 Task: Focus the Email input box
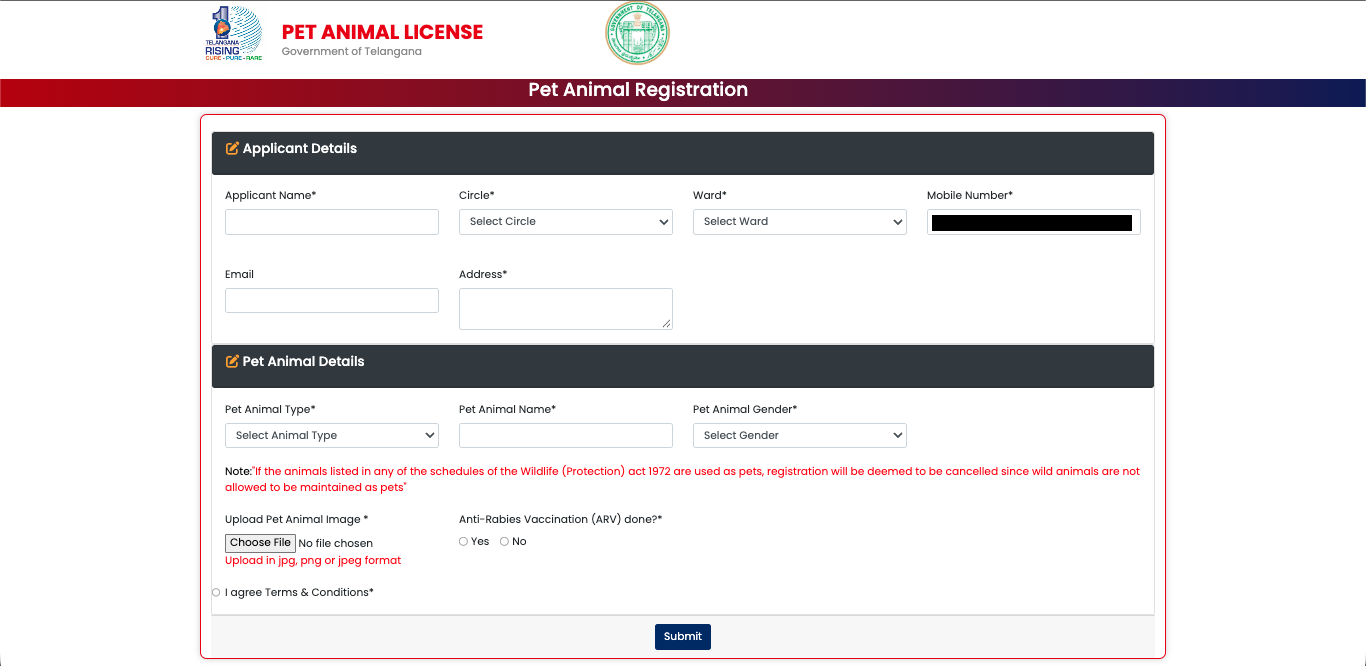pyautogui.click(x=332, y=300)
